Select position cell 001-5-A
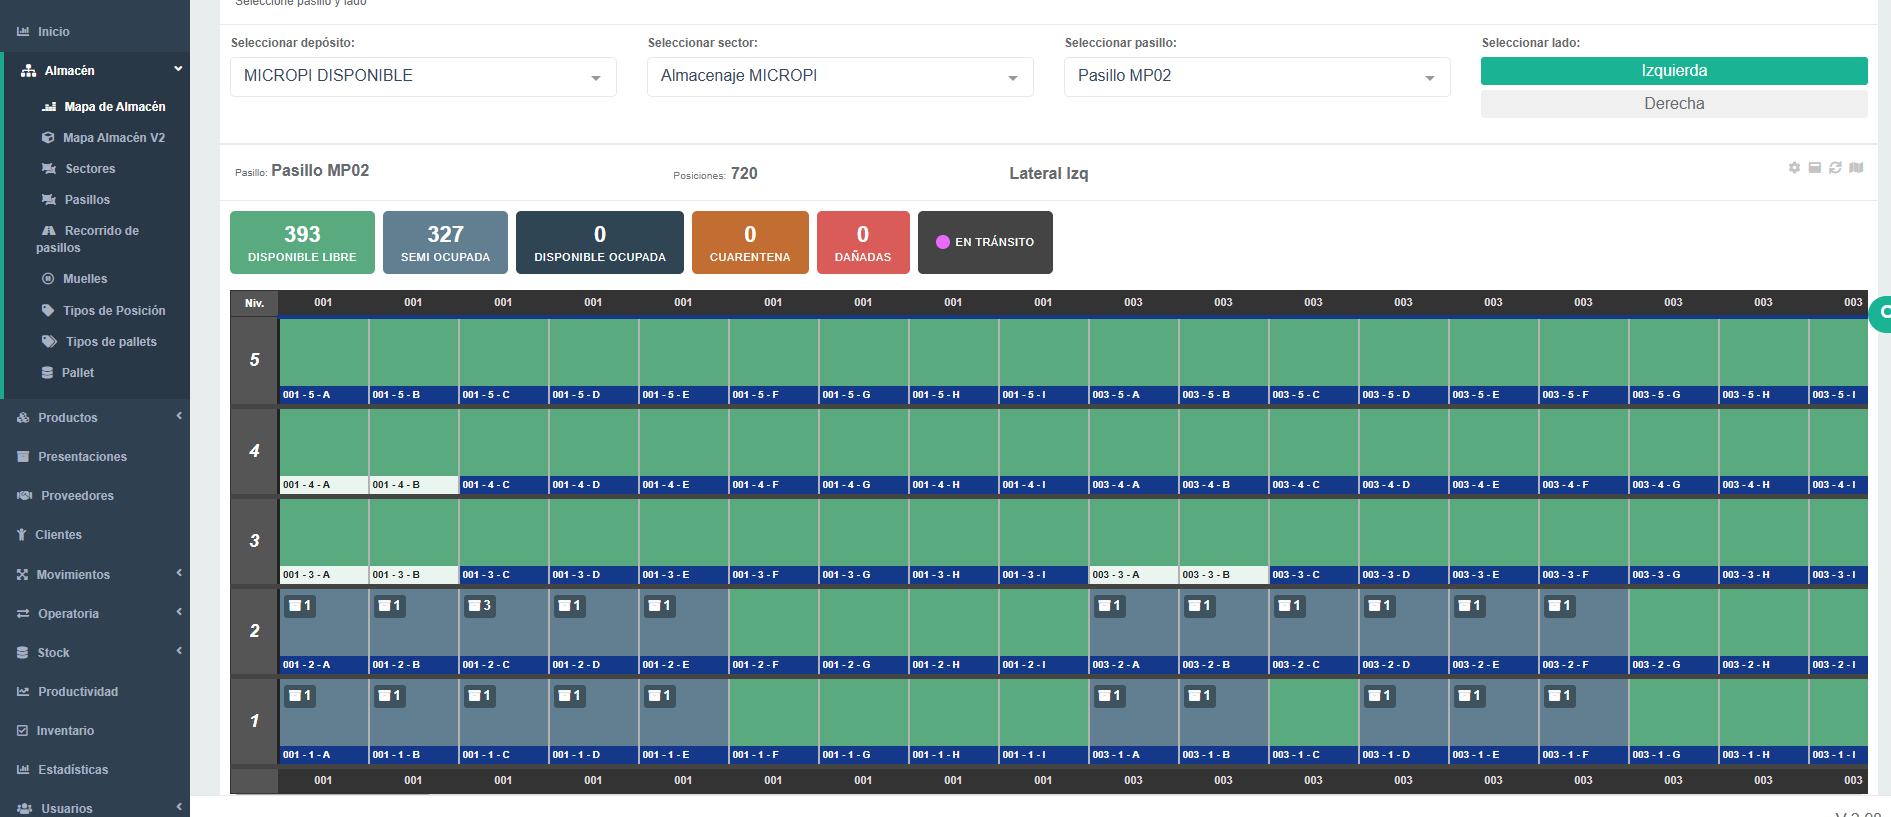 coord(324,361)
